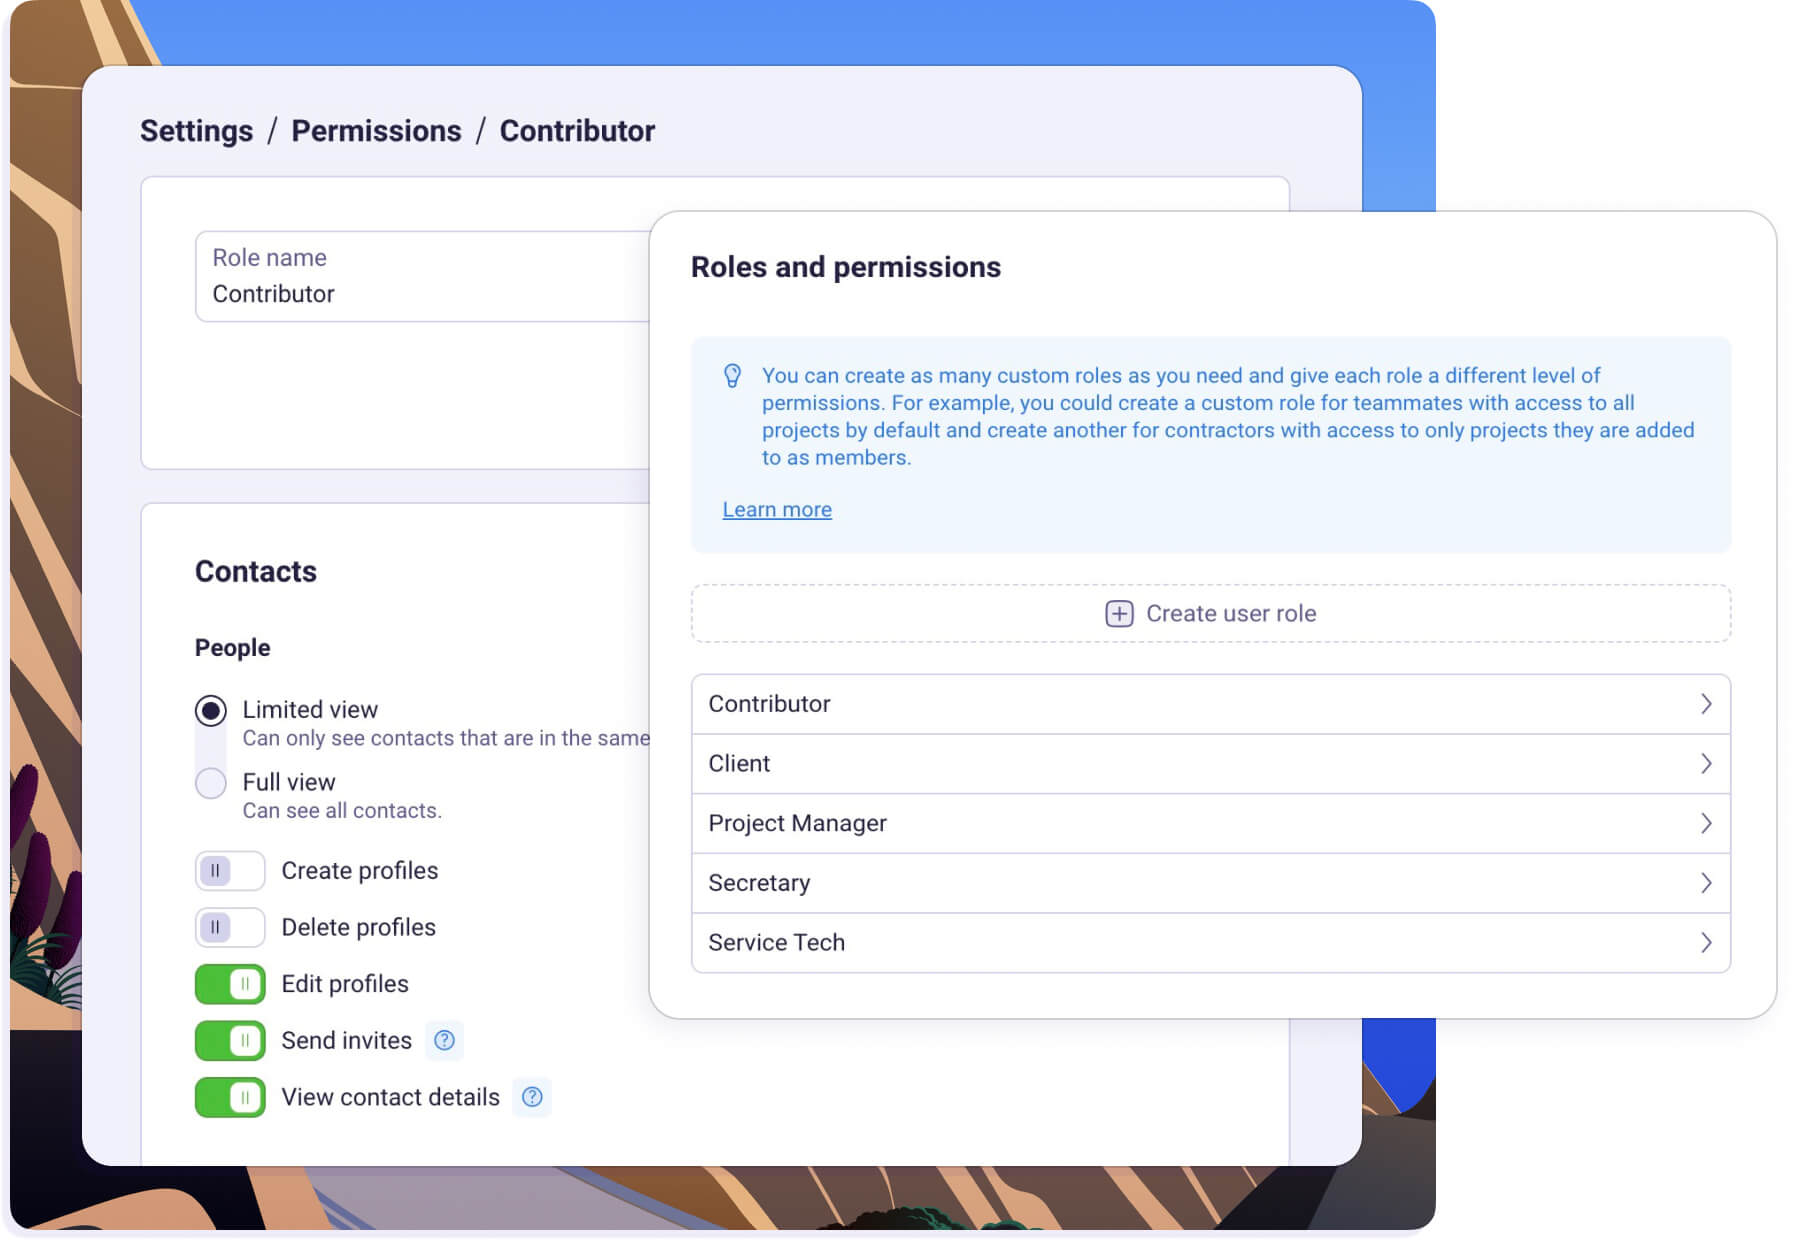Click the Learn more link
Screen dimensions: 1810x1240
point(777,509)
